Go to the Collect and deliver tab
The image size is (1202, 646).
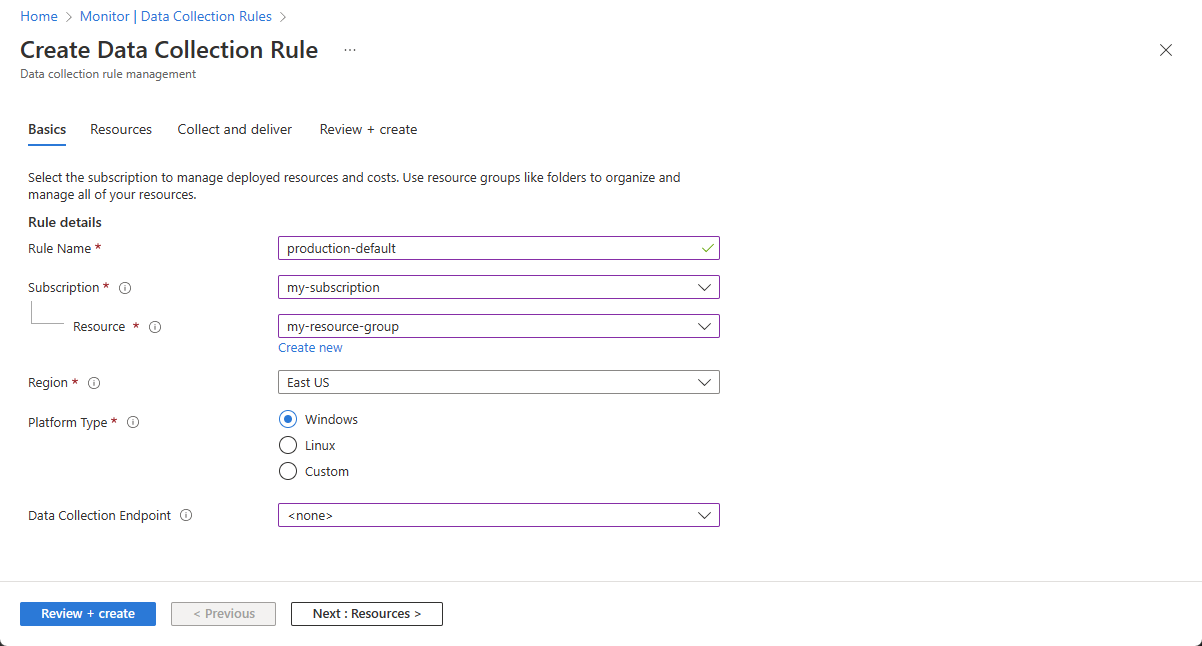(x=235, y=130)
